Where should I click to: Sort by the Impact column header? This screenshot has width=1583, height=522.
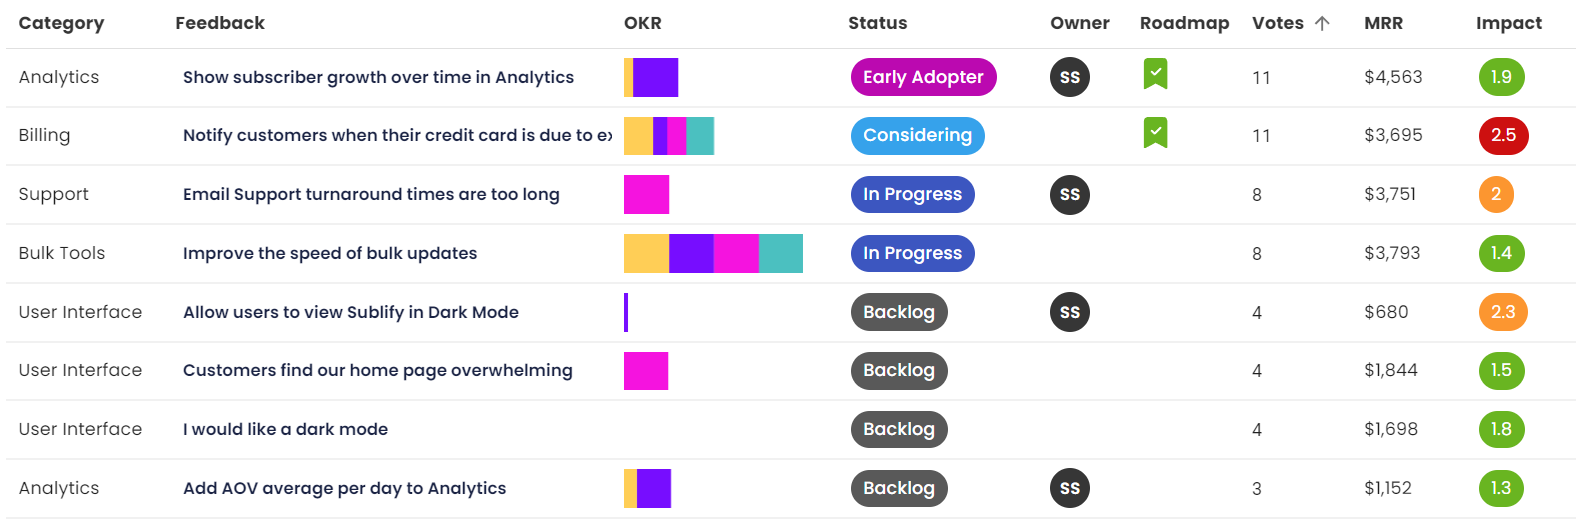1508,23
